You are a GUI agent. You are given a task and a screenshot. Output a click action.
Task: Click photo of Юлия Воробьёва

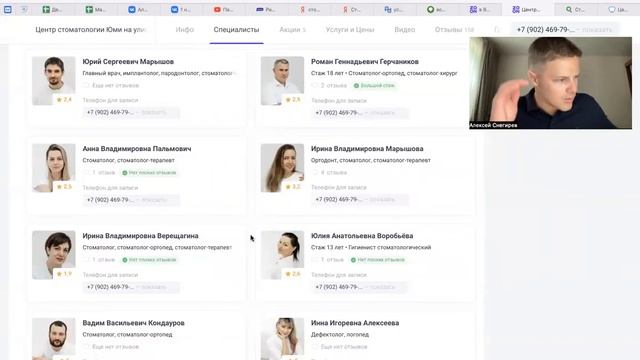[282, 255]
